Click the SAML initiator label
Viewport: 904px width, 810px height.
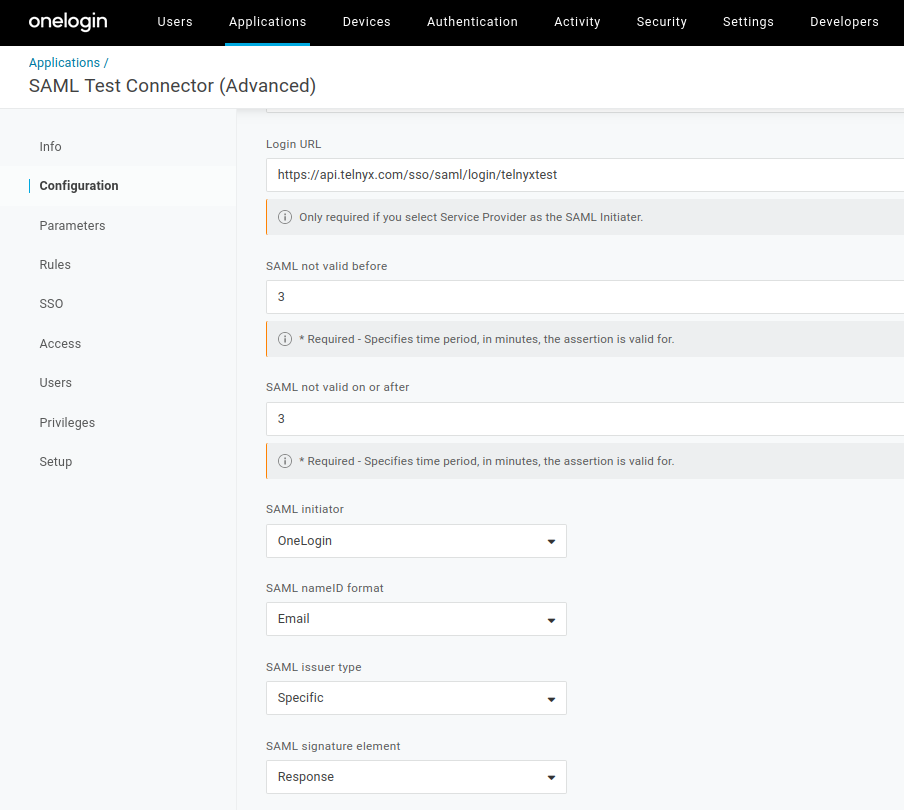click(304, 509)
